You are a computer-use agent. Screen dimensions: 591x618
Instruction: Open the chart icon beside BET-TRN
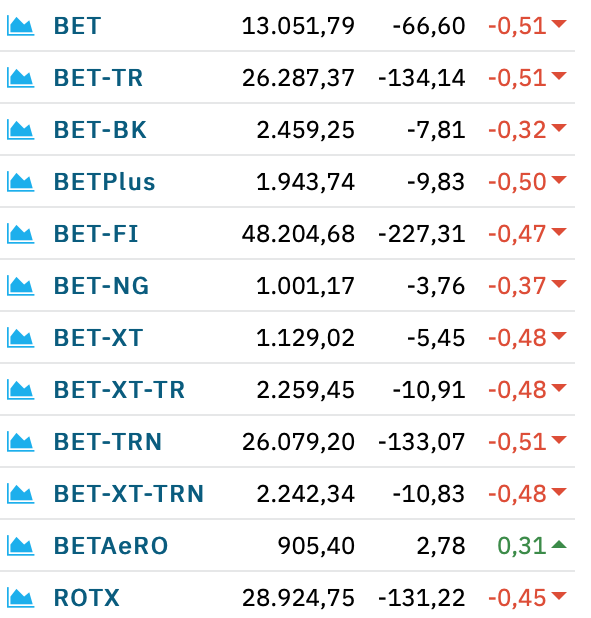(21, 442)
